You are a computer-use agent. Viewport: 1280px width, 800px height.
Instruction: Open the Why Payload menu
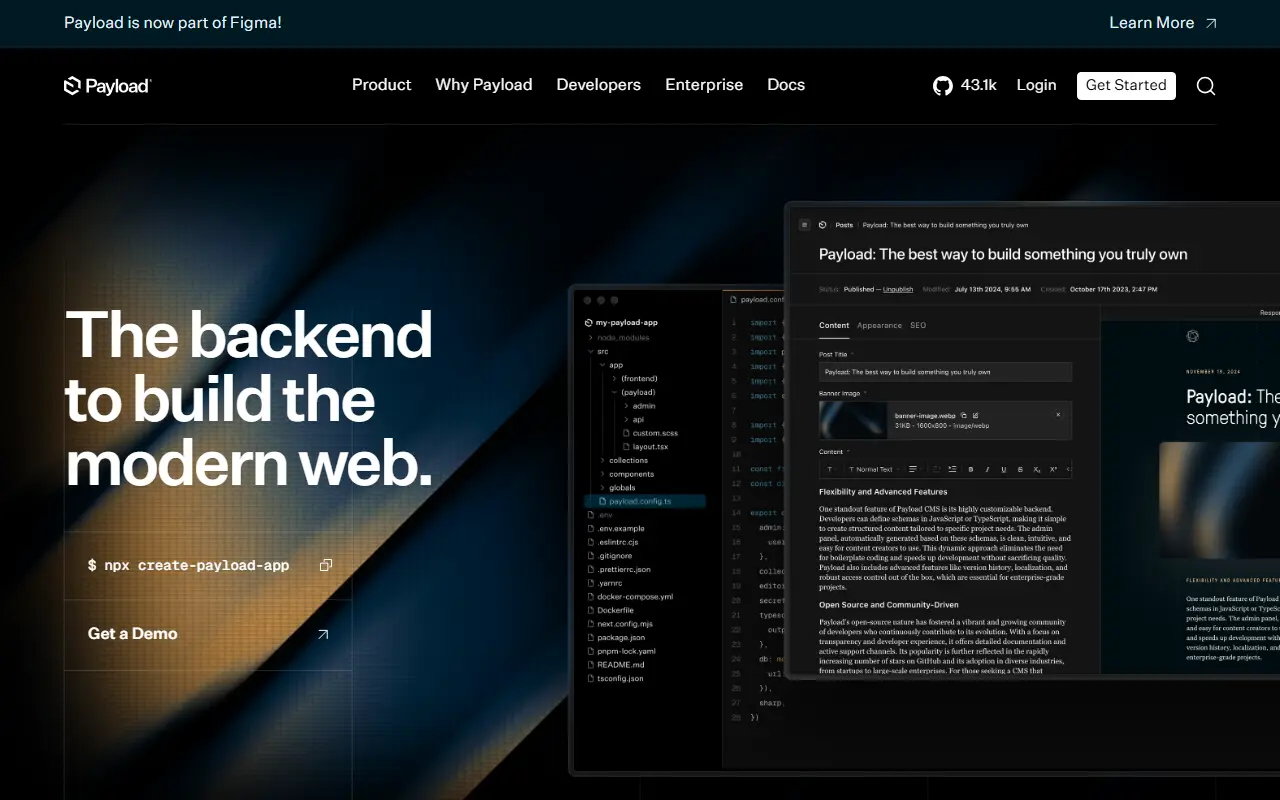[x=484, y=85]
